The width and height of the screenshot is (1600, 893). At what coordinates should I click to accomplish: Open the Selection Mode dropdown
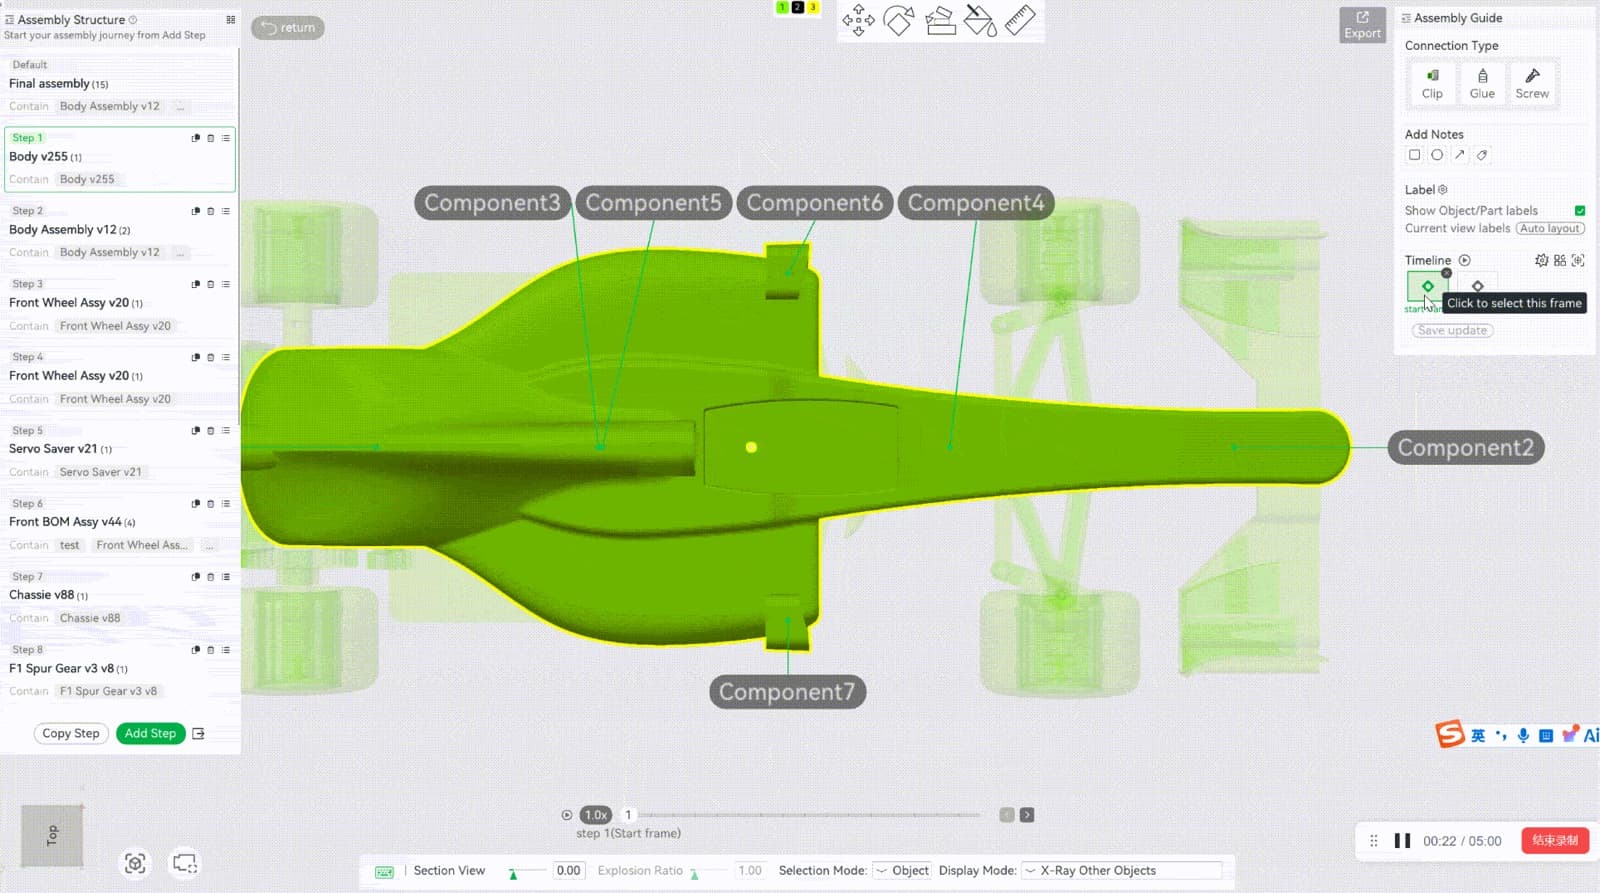pyautogui.click(x=903, y=871)
